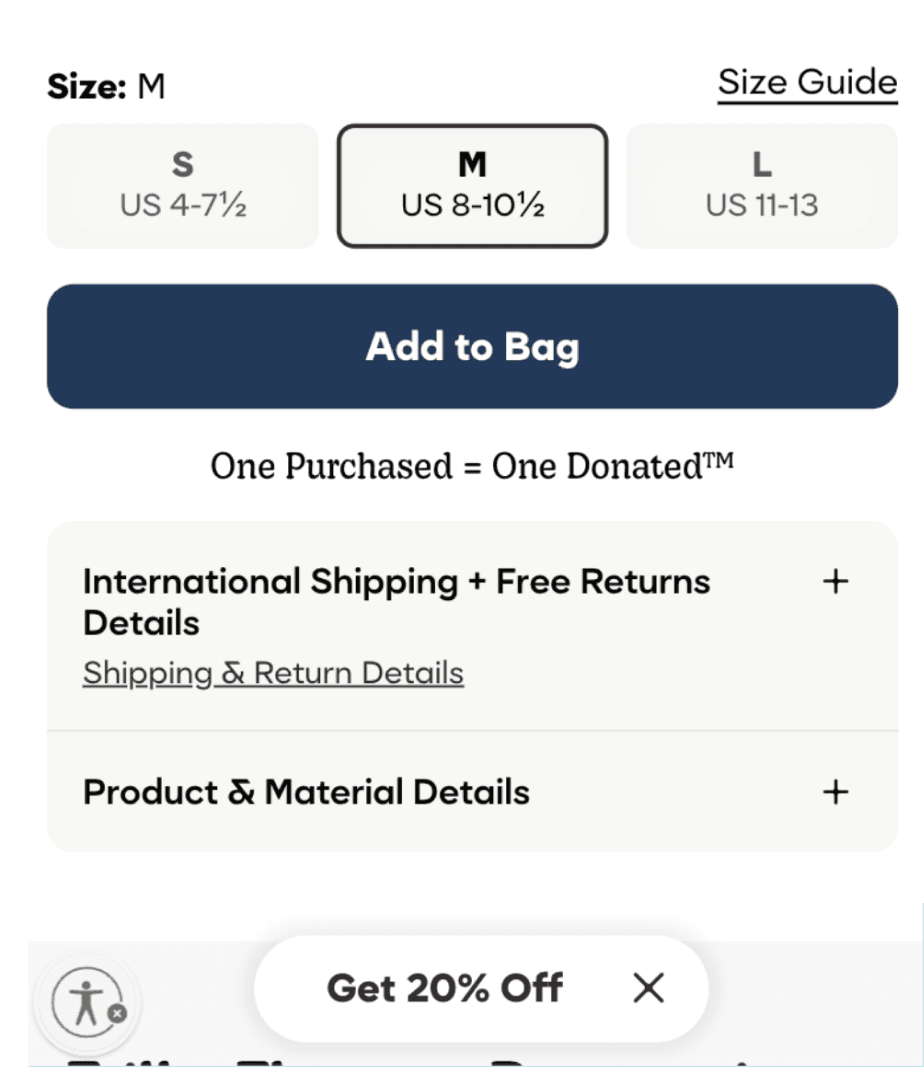Choose size M (US 8-10½)
The image size is (924, 1072).
point(472,186)
